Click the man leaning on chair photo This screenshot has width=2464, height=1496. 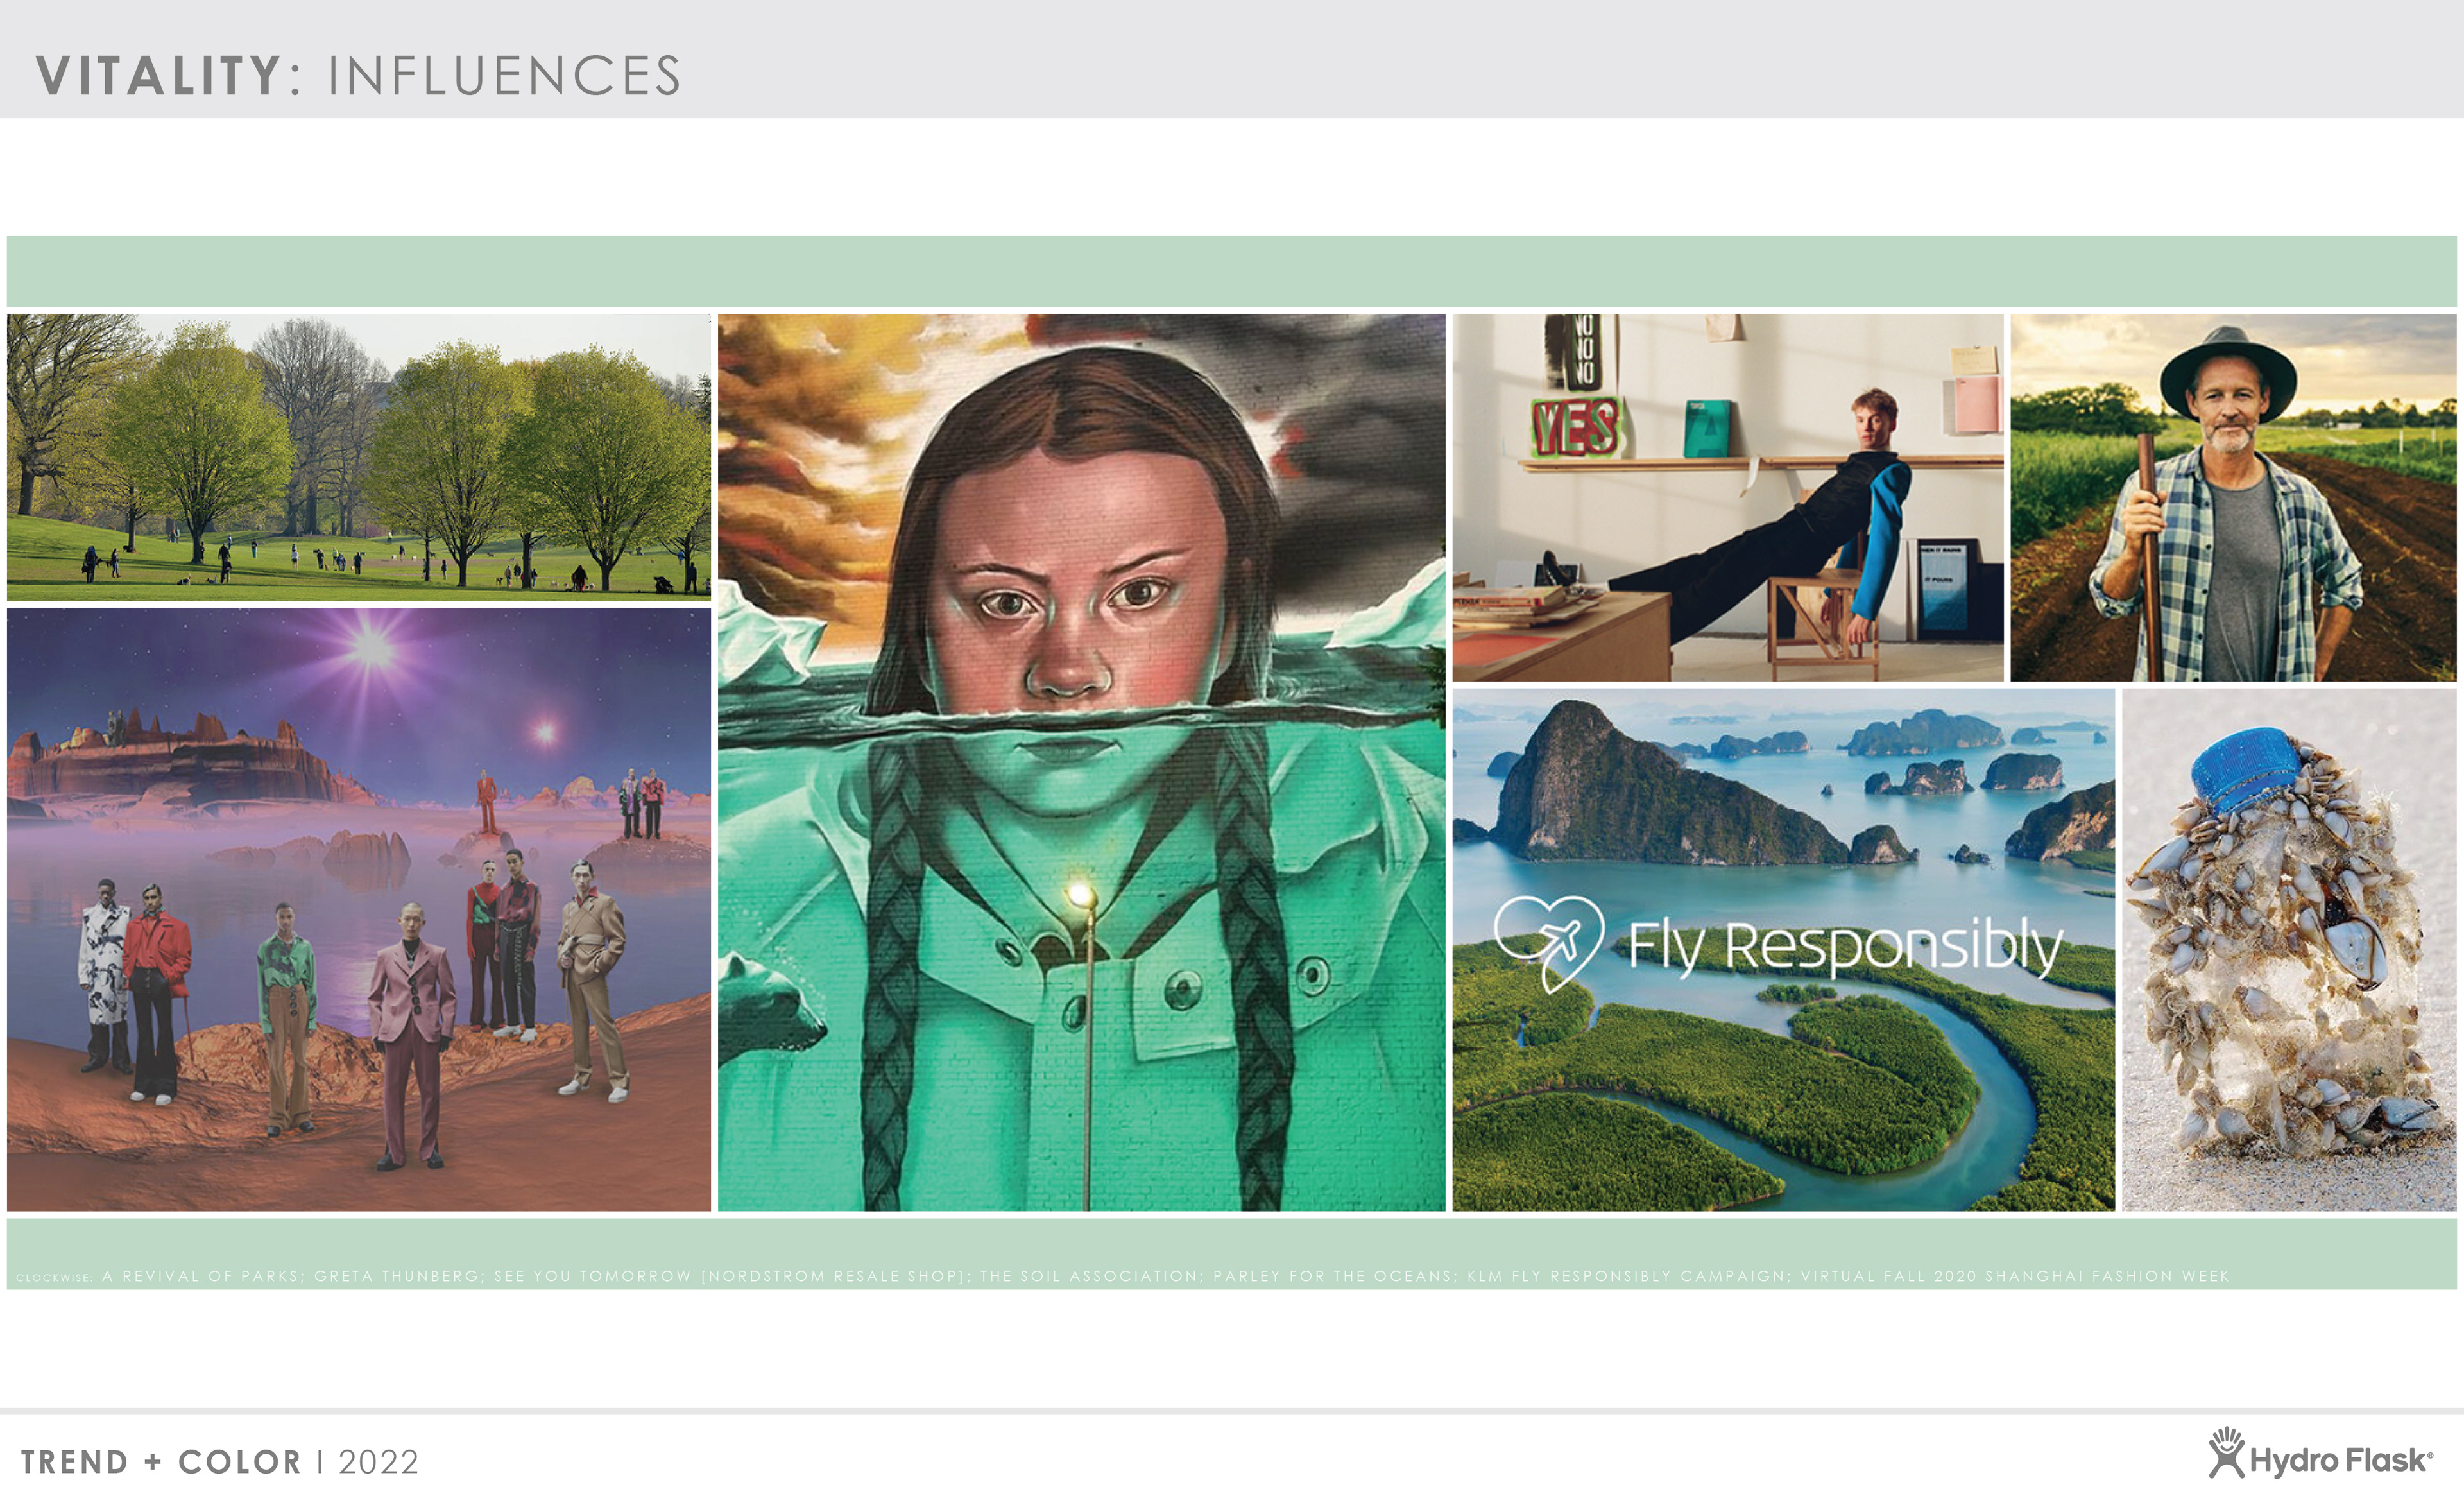pos(1728,497)
